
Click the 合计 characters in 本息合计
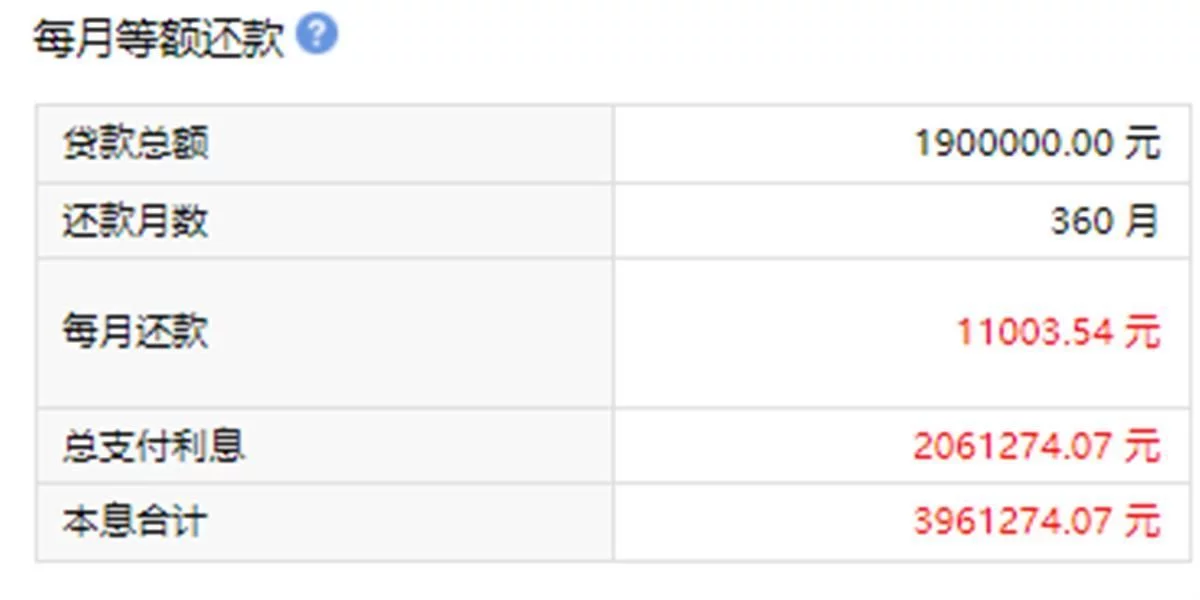pos(172,522)
